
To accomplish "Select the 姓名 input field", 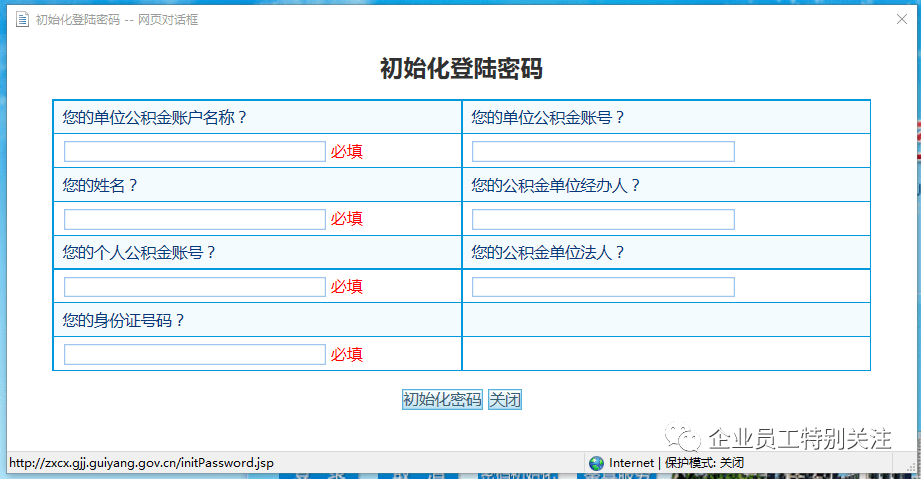I will [195, 219].
